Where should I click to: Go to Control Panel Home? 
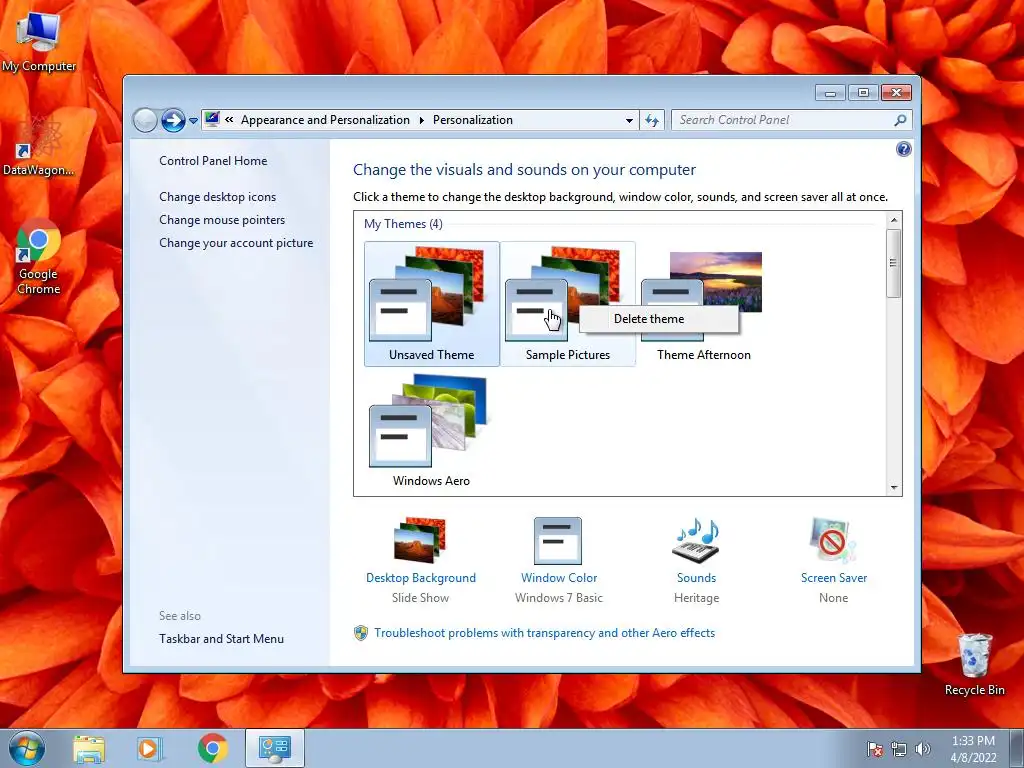(213, 161)
